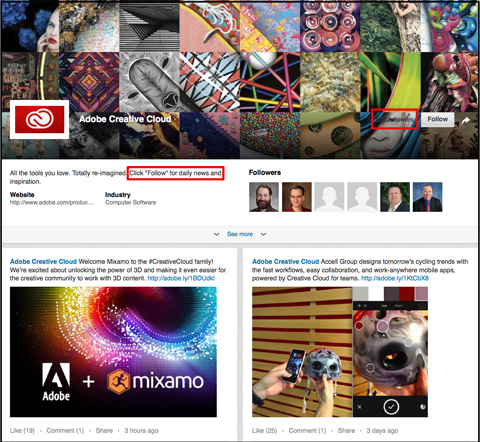This screenshot has height=442, width=480.
Task: Share the Mixamo post
Action: point(104,430)
